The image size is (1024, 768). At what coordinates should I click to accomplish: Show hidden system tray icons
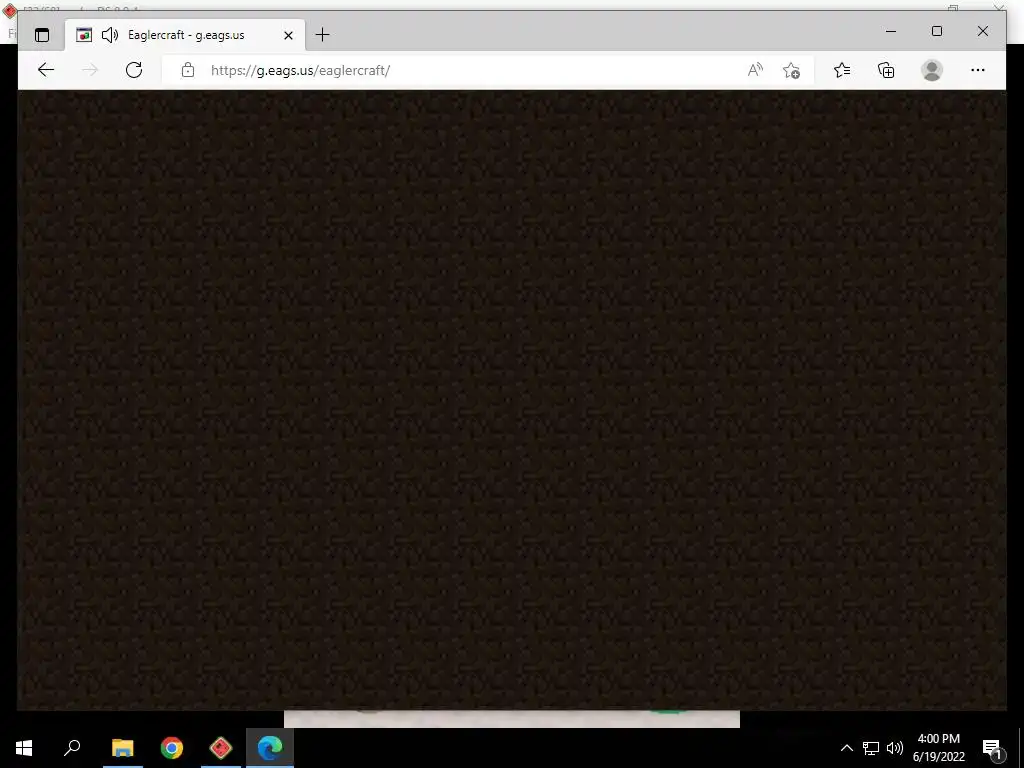point(846,748)
